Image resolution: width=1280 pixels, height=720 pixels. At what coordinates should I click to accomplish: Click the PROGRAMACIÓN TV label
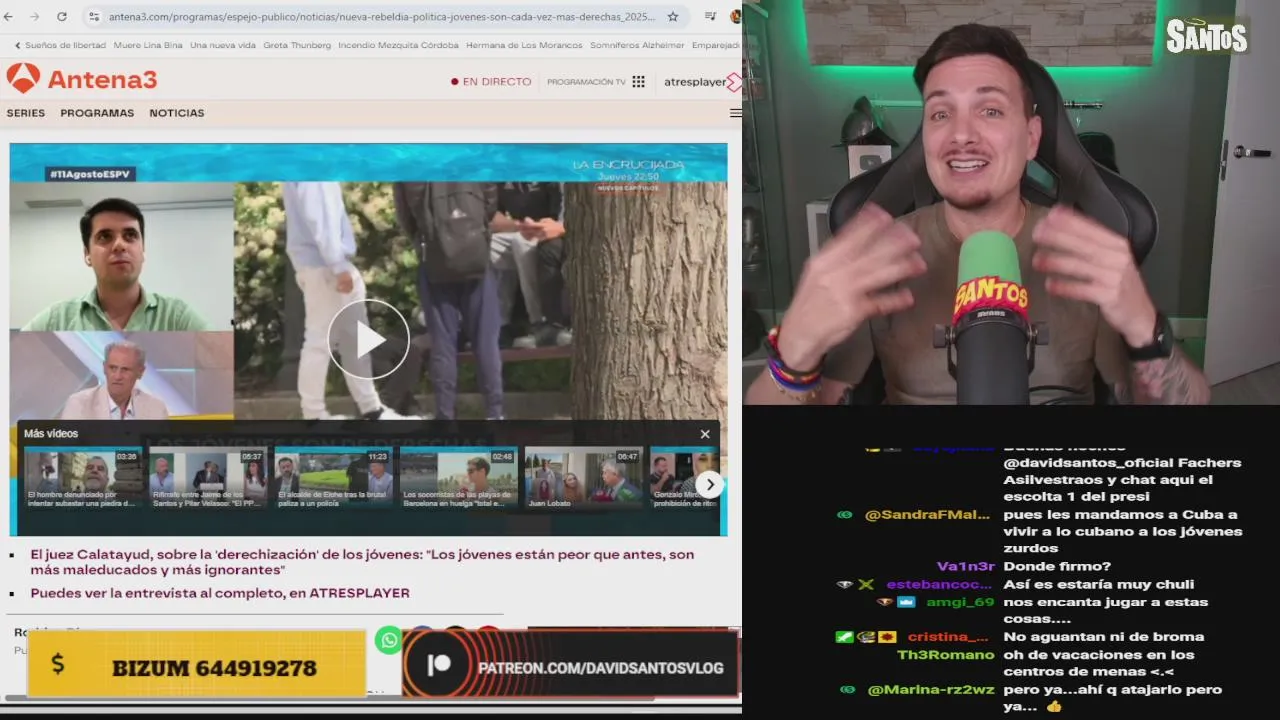coord(586,82)
